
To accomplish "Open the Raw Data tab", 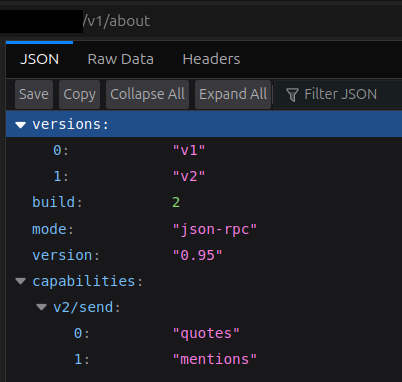I will pos(120,59).
